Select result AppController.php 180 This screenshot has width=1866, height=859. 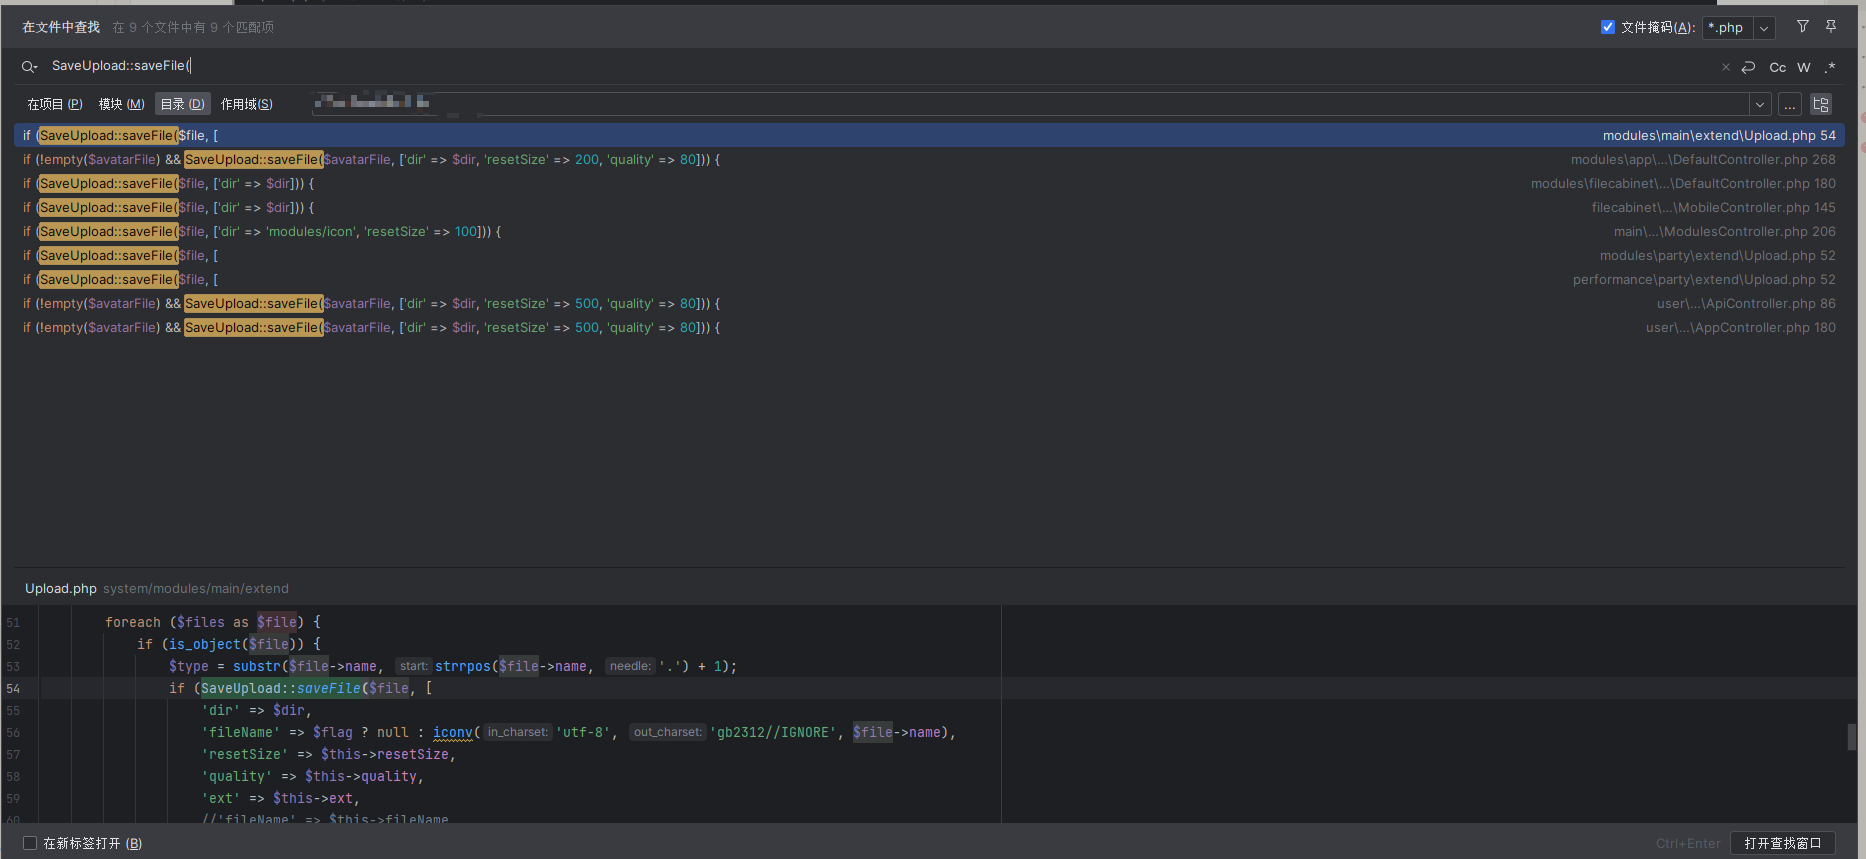pyautogui.click(x=929, y=327)
